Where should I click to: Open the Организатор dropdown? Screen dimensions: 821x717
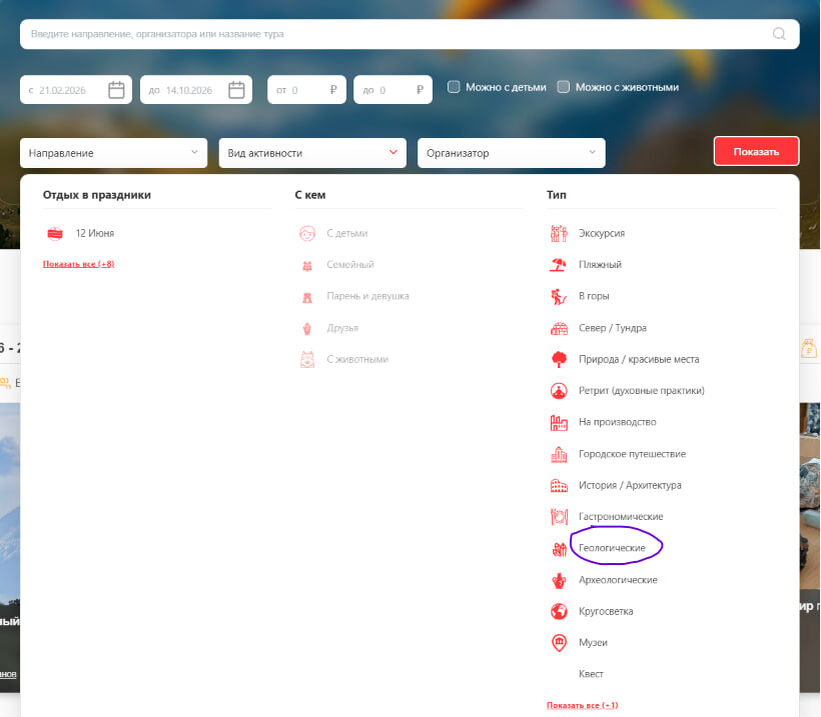click(x=512, y=153)
